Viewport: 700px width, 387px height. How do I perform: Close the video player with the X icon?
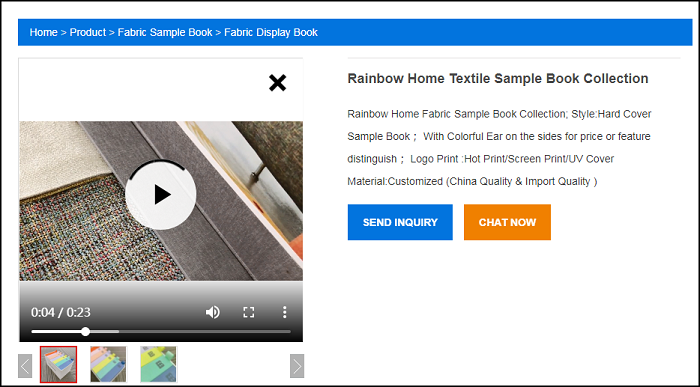tap(277, 83)
